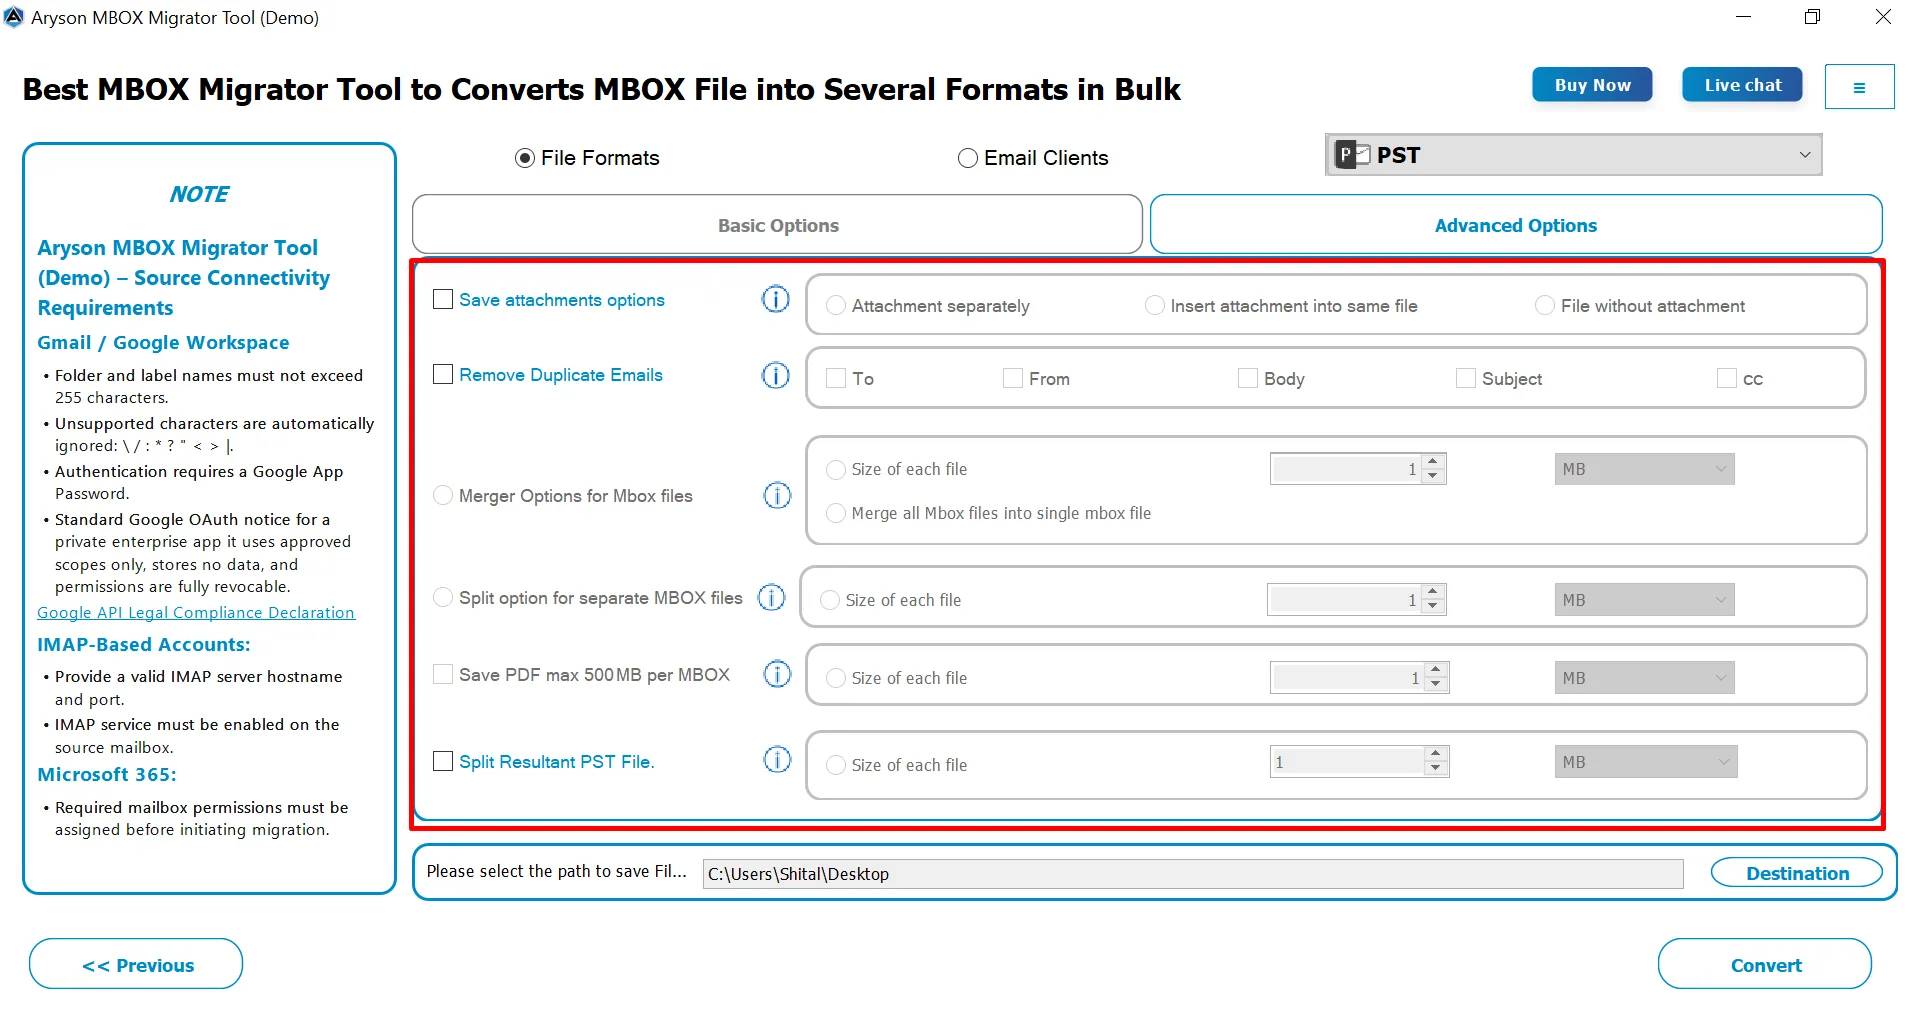
Task: Switch to the Advanced Options tab
Action: tap(1515, 225)
